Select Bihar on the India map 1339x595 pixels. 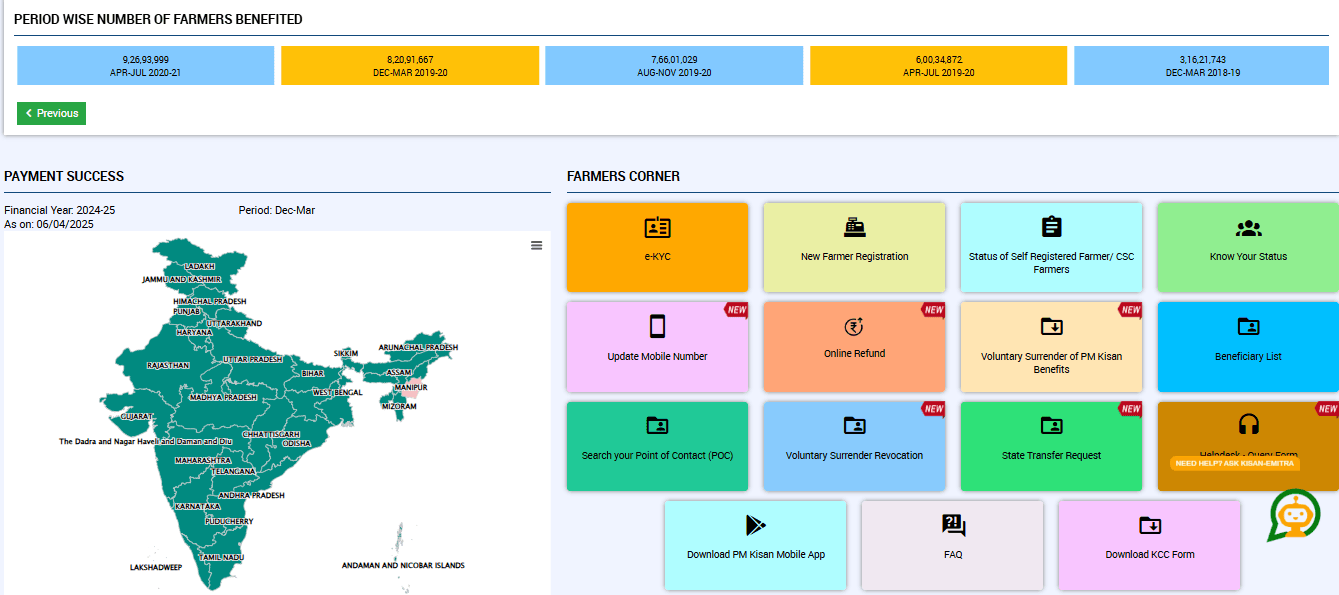click(313, 373)
